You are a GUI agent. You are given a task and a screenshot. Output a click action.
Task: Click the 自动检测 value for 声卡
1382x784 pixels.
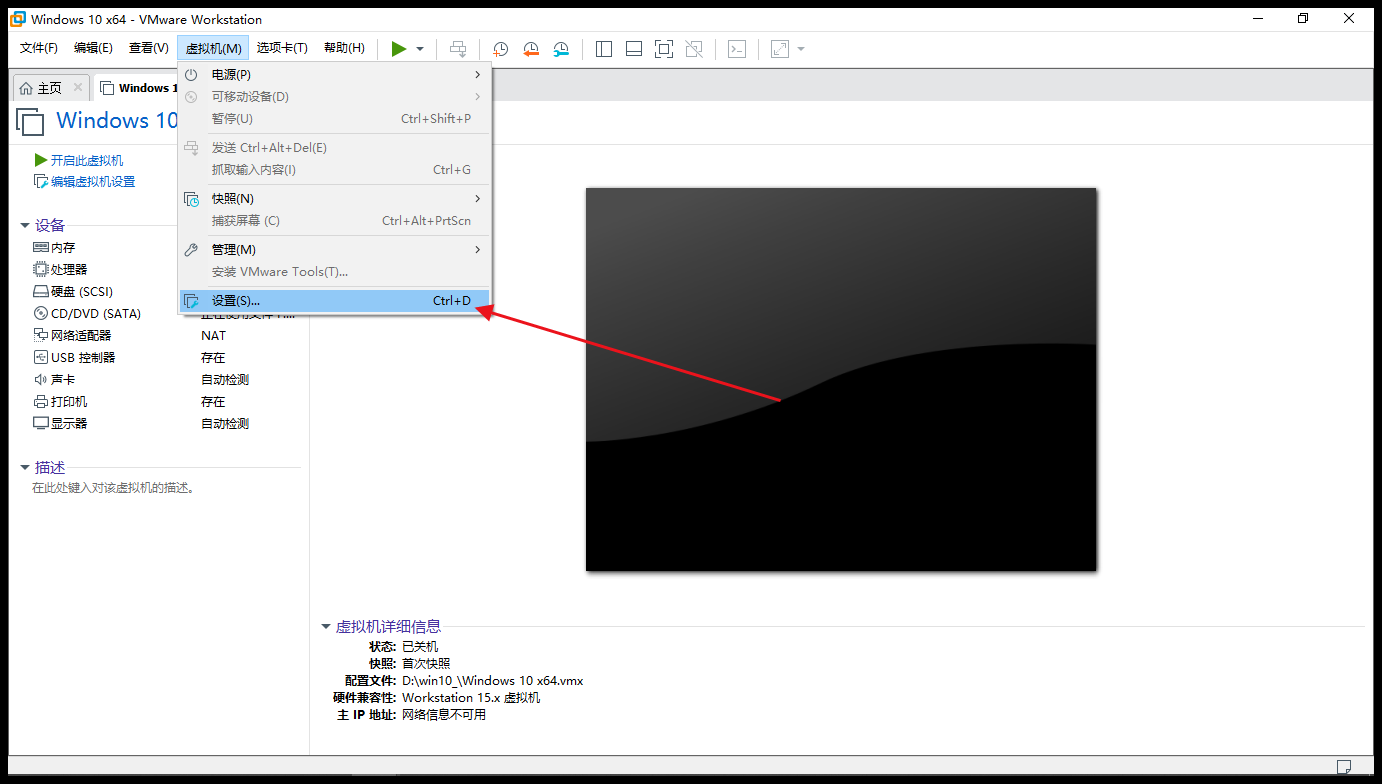[225, 380]
